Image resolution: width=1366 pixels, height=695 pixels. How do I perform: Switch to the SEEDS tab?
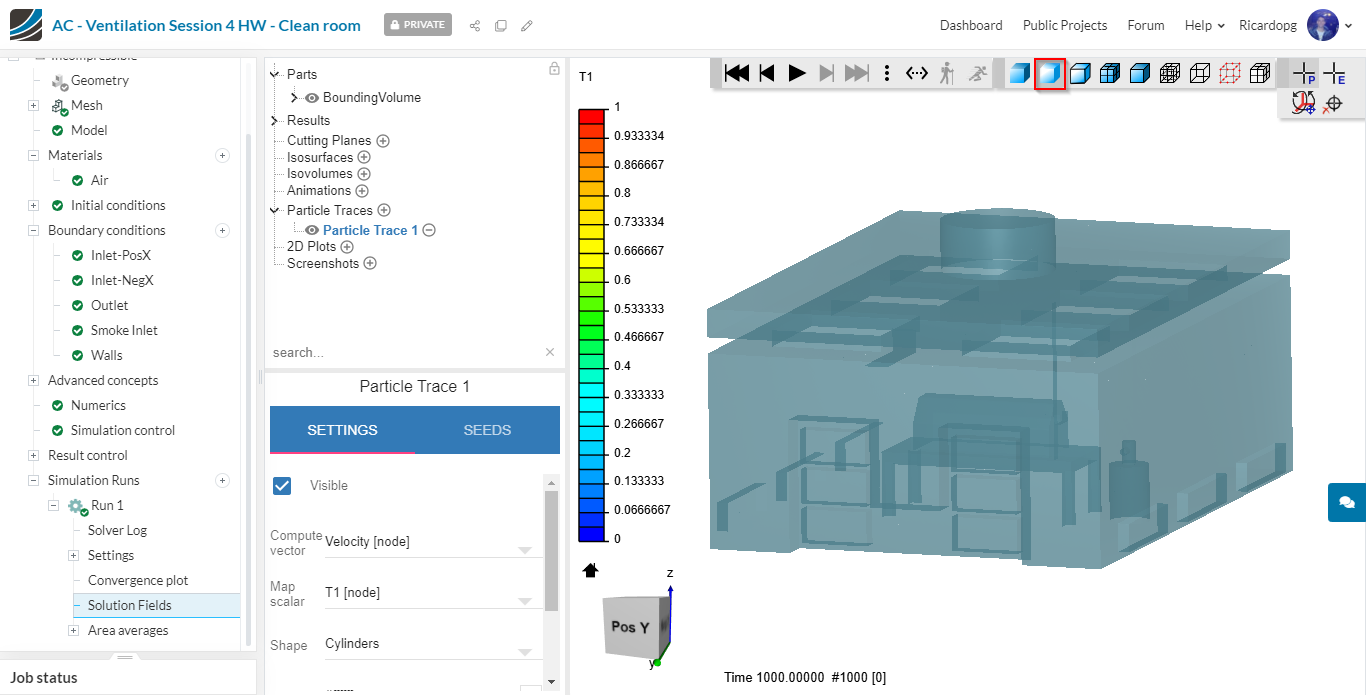pyautogui.click(x=487, y=430)
